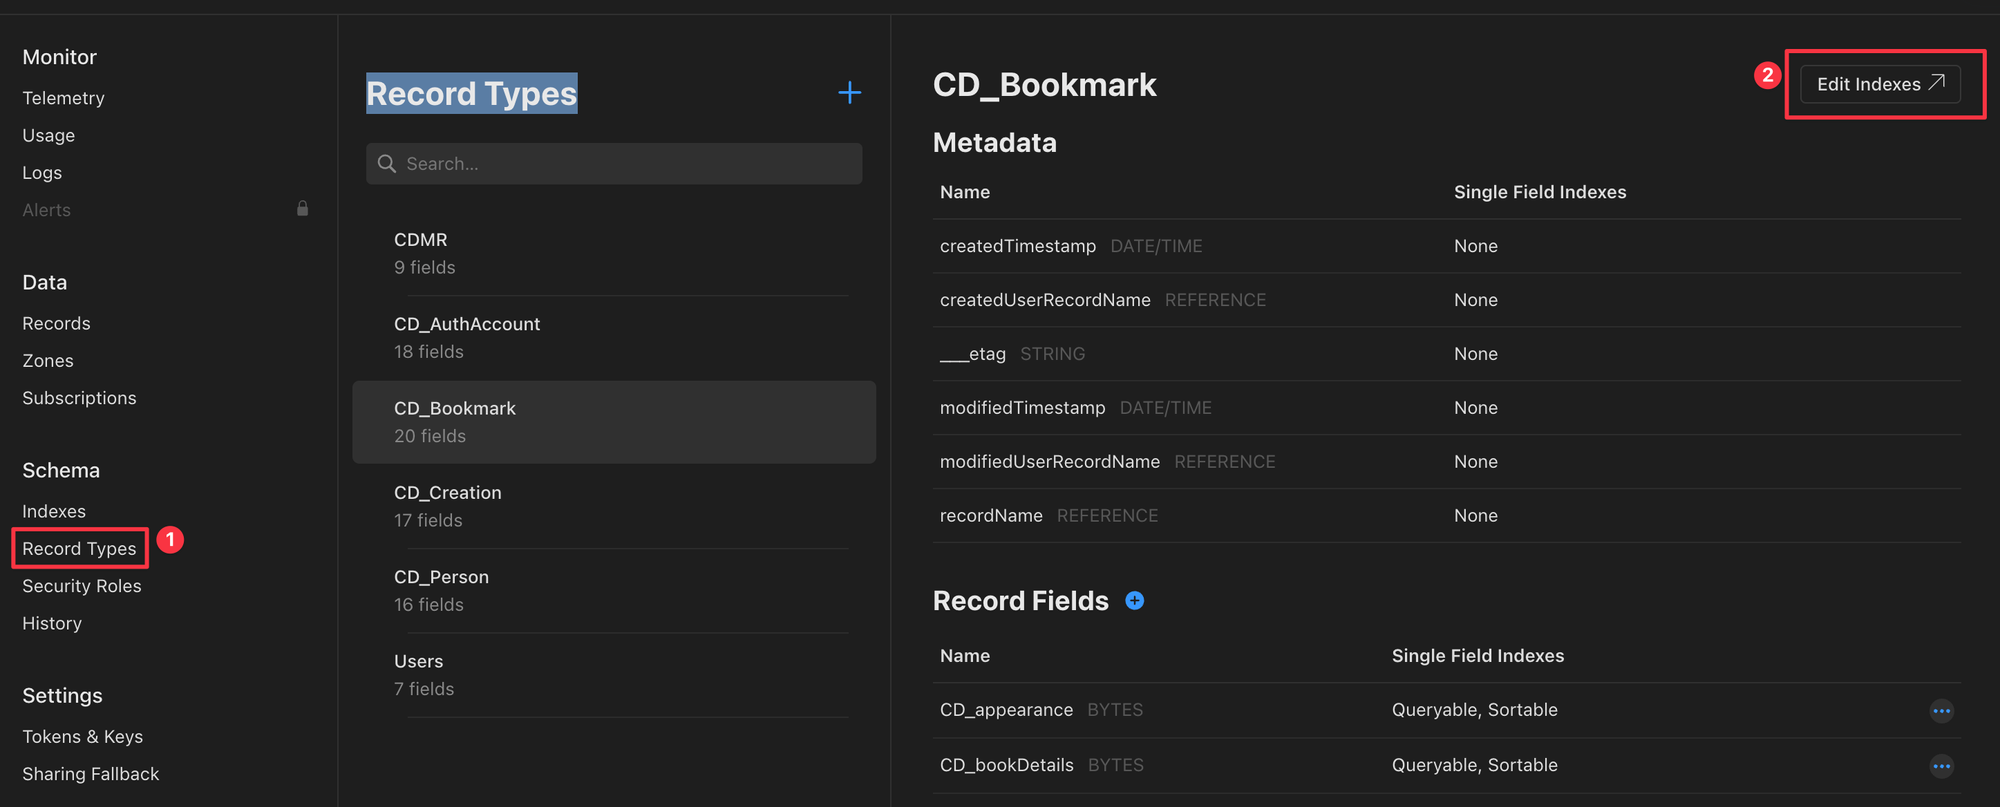Go to Record Types in Schema
This screenshot has height=807, width=2000.
click(79, 548)
